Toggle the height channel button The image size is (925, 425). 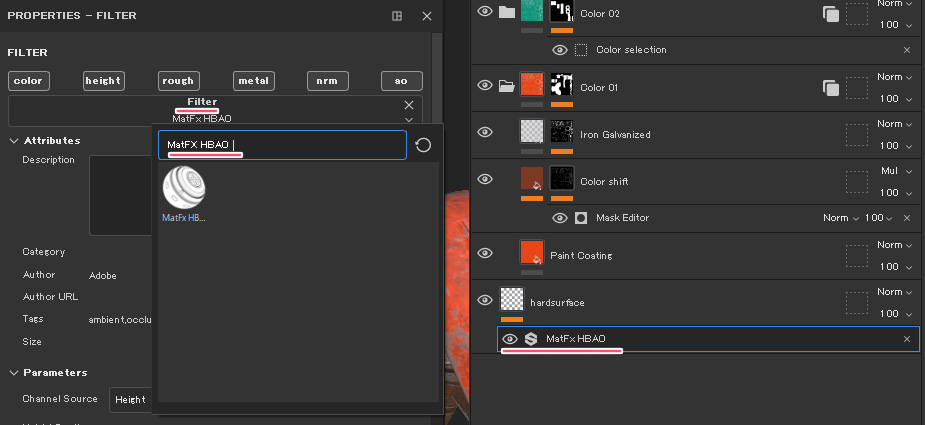click(103, 81)
